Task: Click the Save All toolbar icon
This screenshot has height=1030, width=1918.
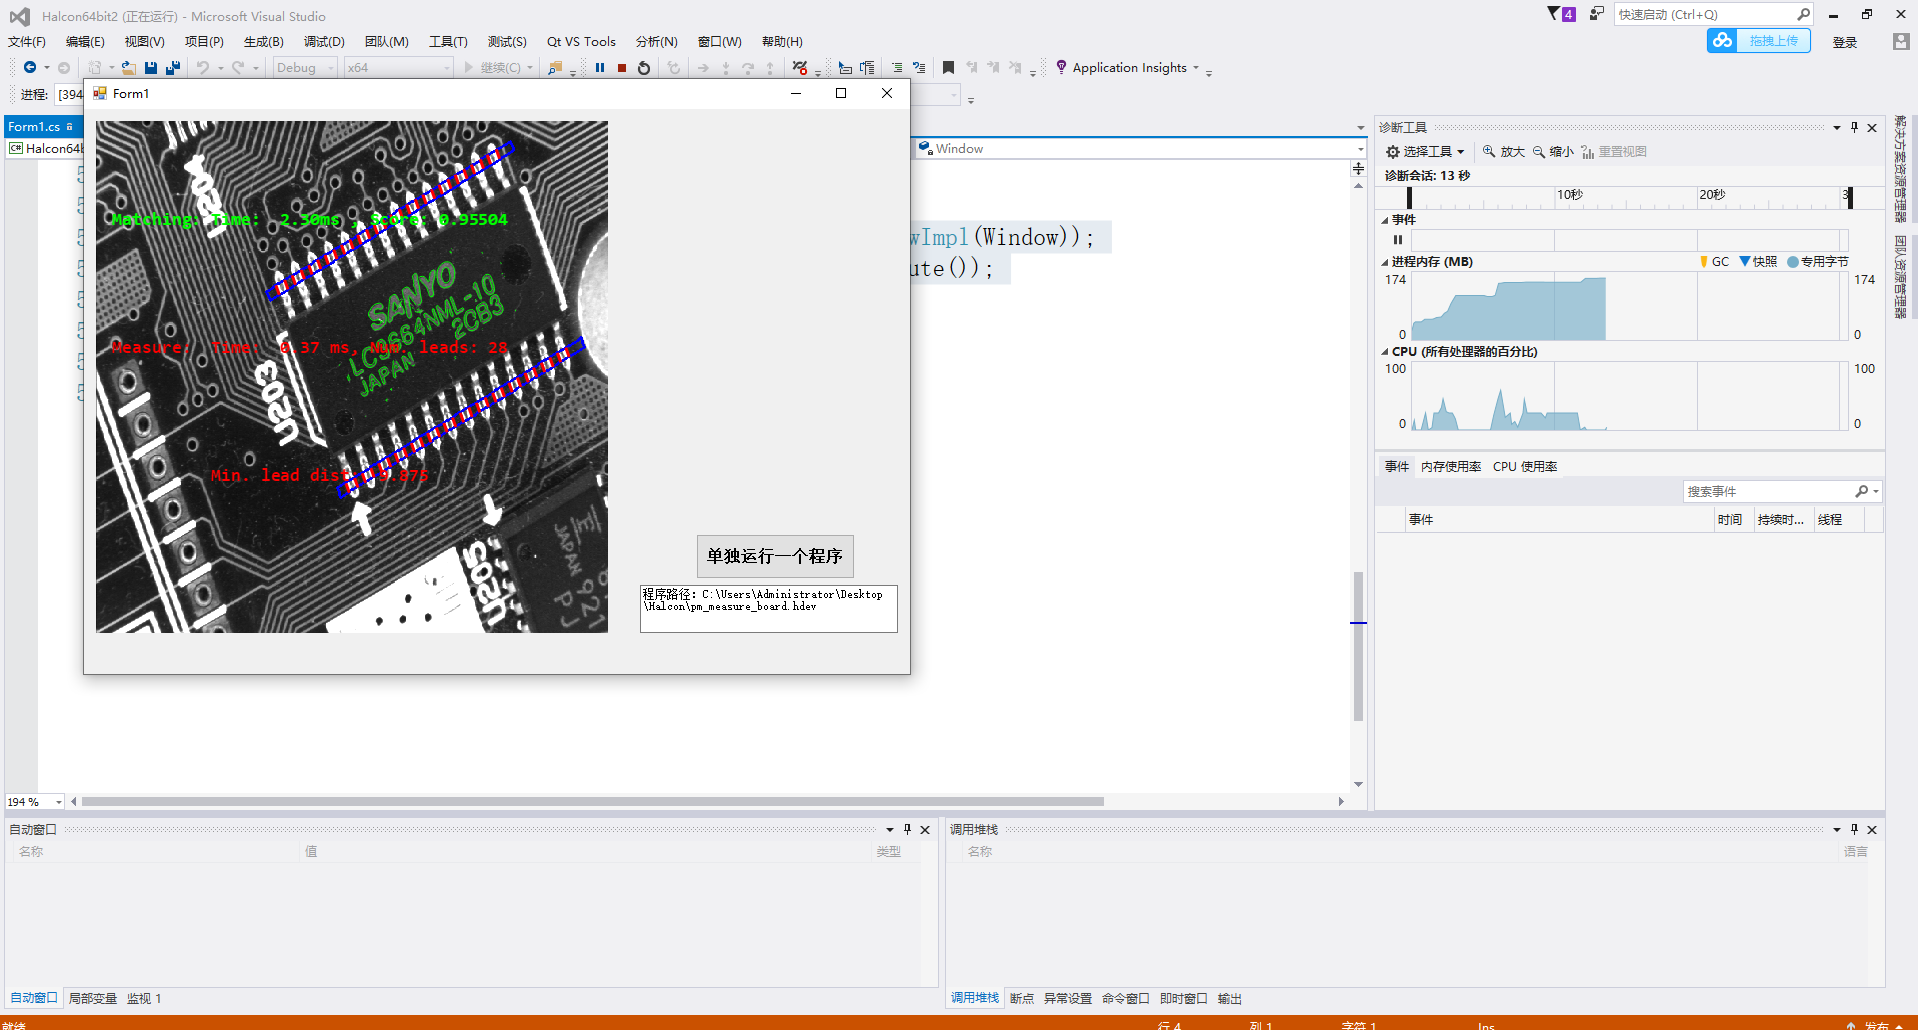Action: [x=172, y=67]
